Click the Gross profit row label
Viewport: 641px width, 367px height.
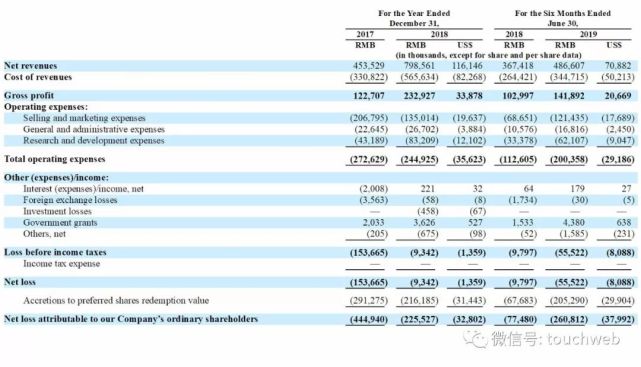(29, 96)
